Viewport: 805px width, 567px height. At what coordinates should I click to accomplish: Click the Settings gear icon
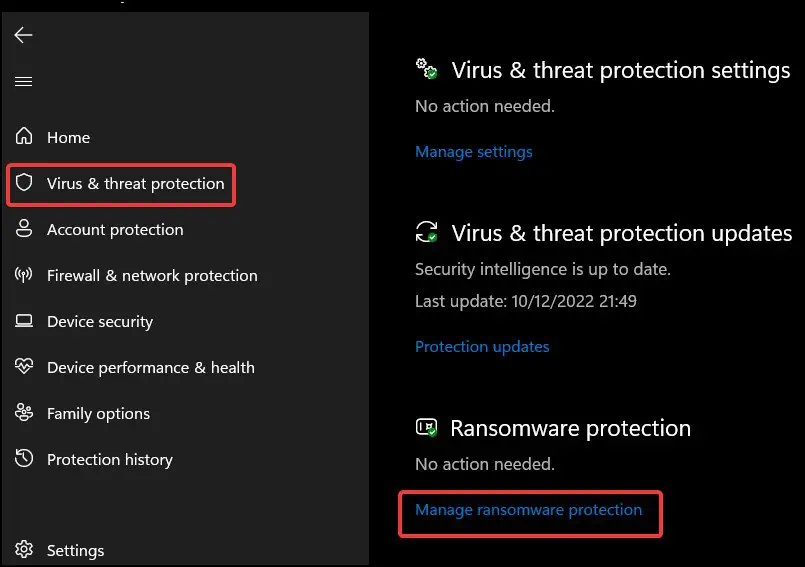click(x=25, y=550)
